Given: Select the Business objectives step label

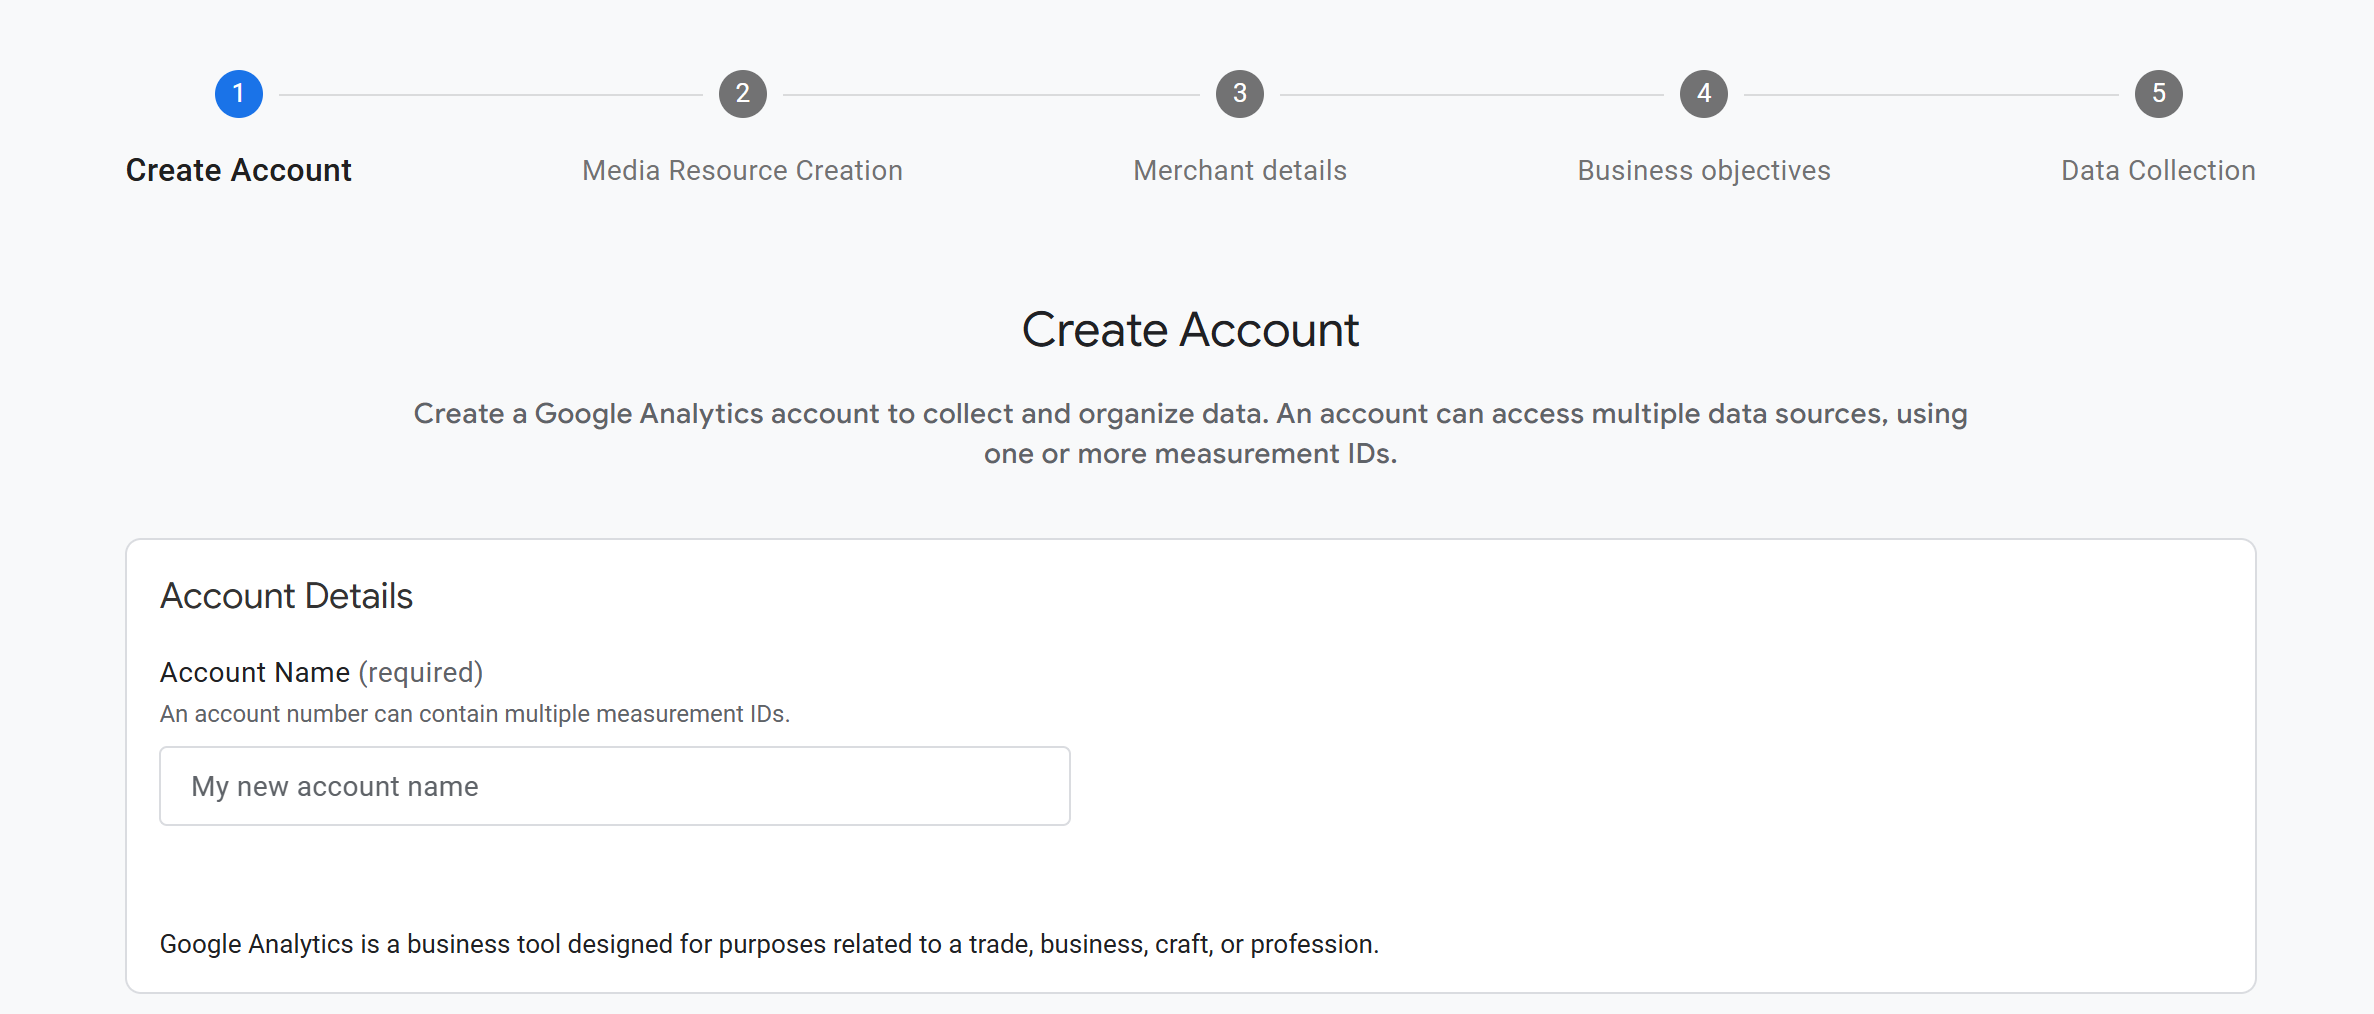Looking at the screenshot, I should pyautogui.click(x=1704, y=171).
